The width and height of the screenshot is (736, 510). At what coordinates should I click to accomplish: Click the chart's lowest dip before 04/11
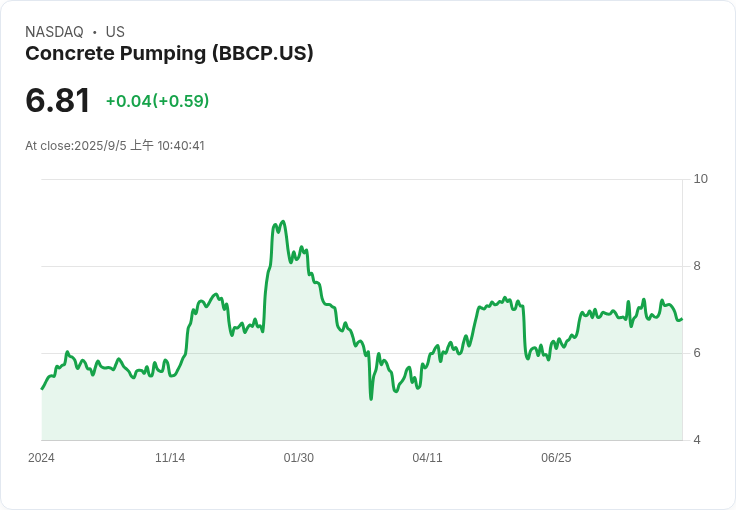coord(371,399)
